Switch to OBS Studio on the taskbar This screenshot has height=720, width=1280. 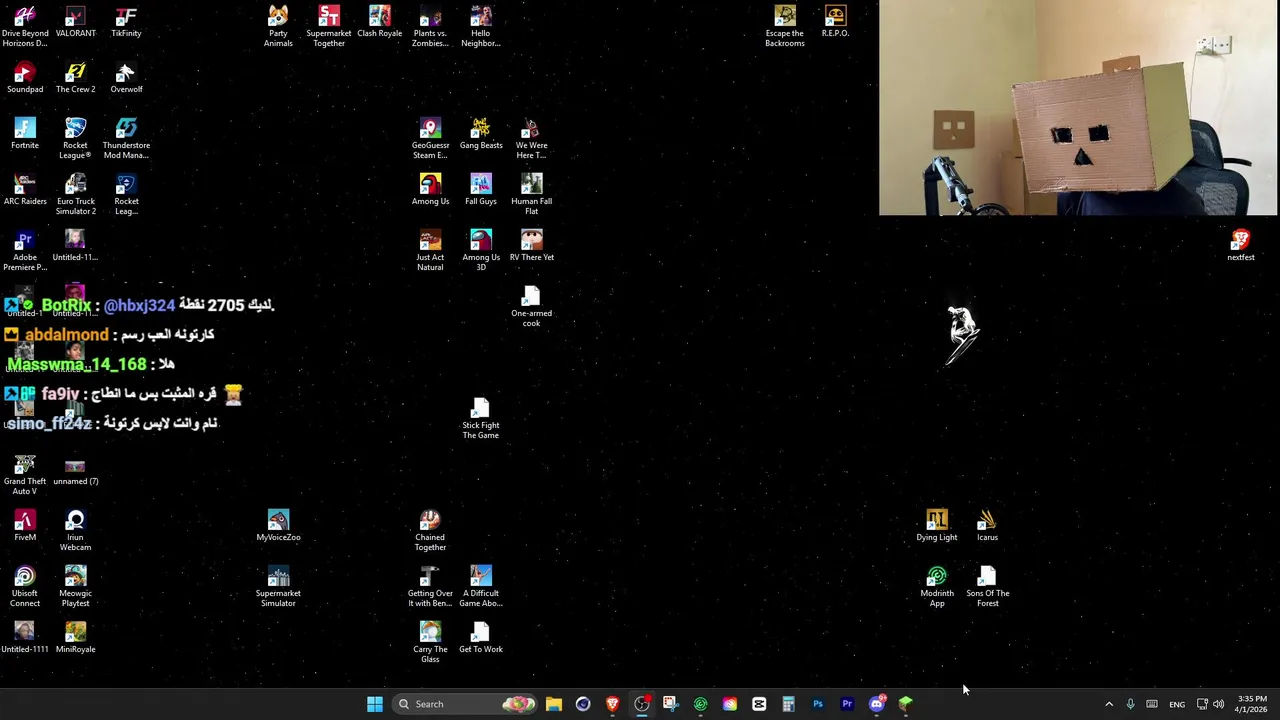tap(642, 704)
